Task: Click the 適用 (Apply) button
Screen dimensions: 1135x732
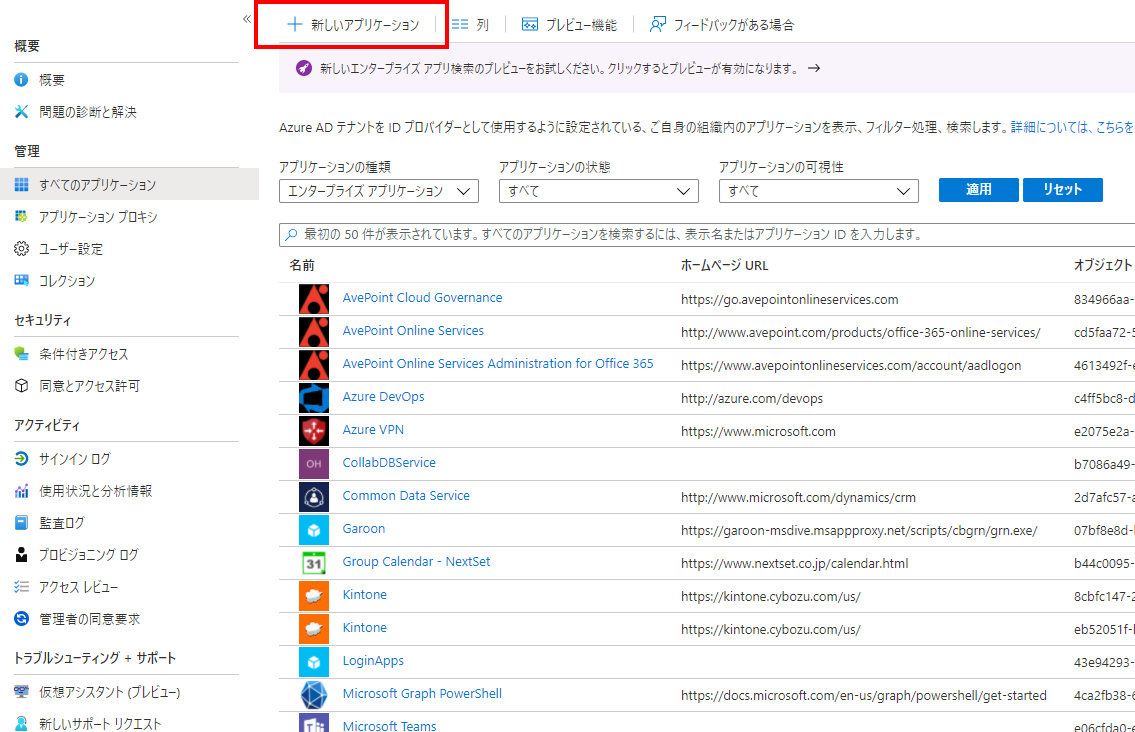Action: click(x=978, y=190)
